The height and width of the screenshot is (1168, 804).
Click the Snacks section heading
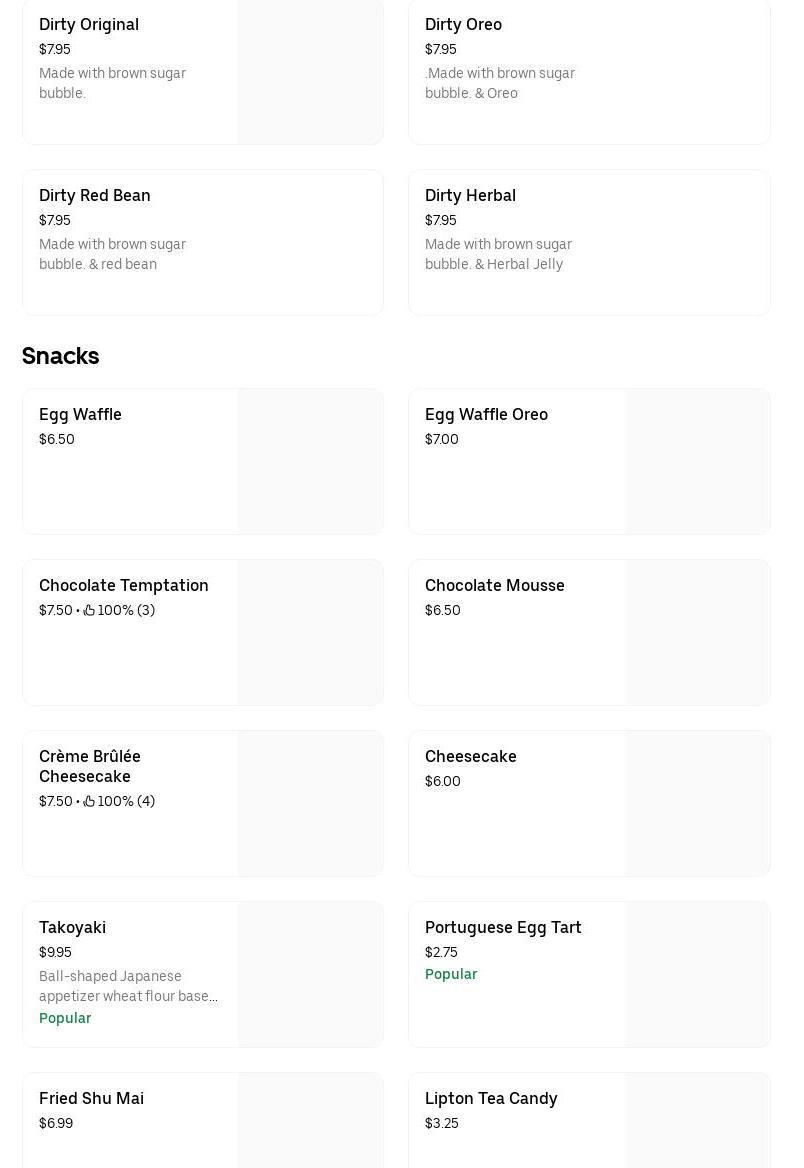[x=60, y=356]
